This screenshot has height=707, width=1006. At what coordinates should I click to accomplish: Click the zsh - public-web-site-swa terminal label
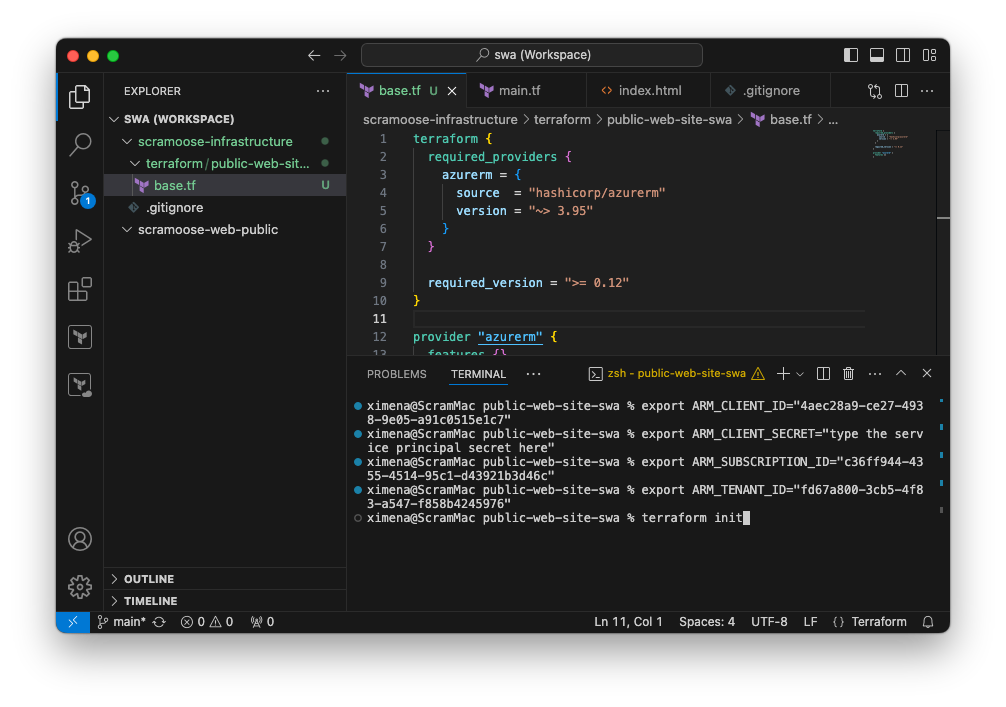point(676,373)
